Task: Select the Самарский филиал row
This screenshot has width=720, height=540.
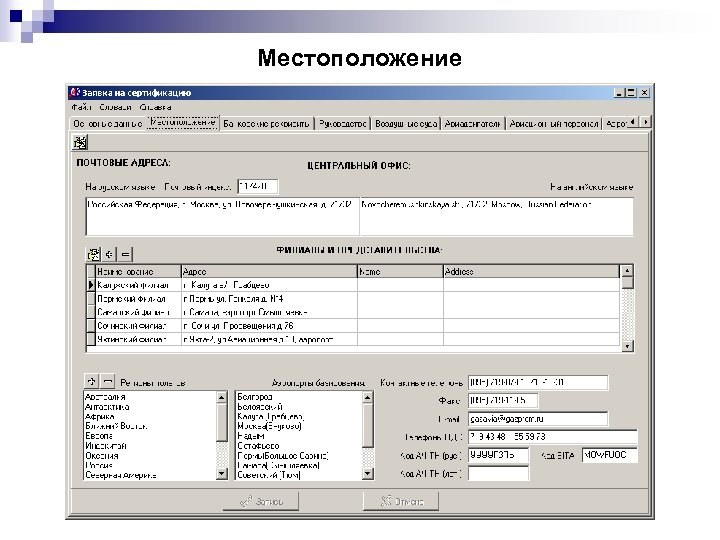Action: pyautogui.click(x=353, y=312)
